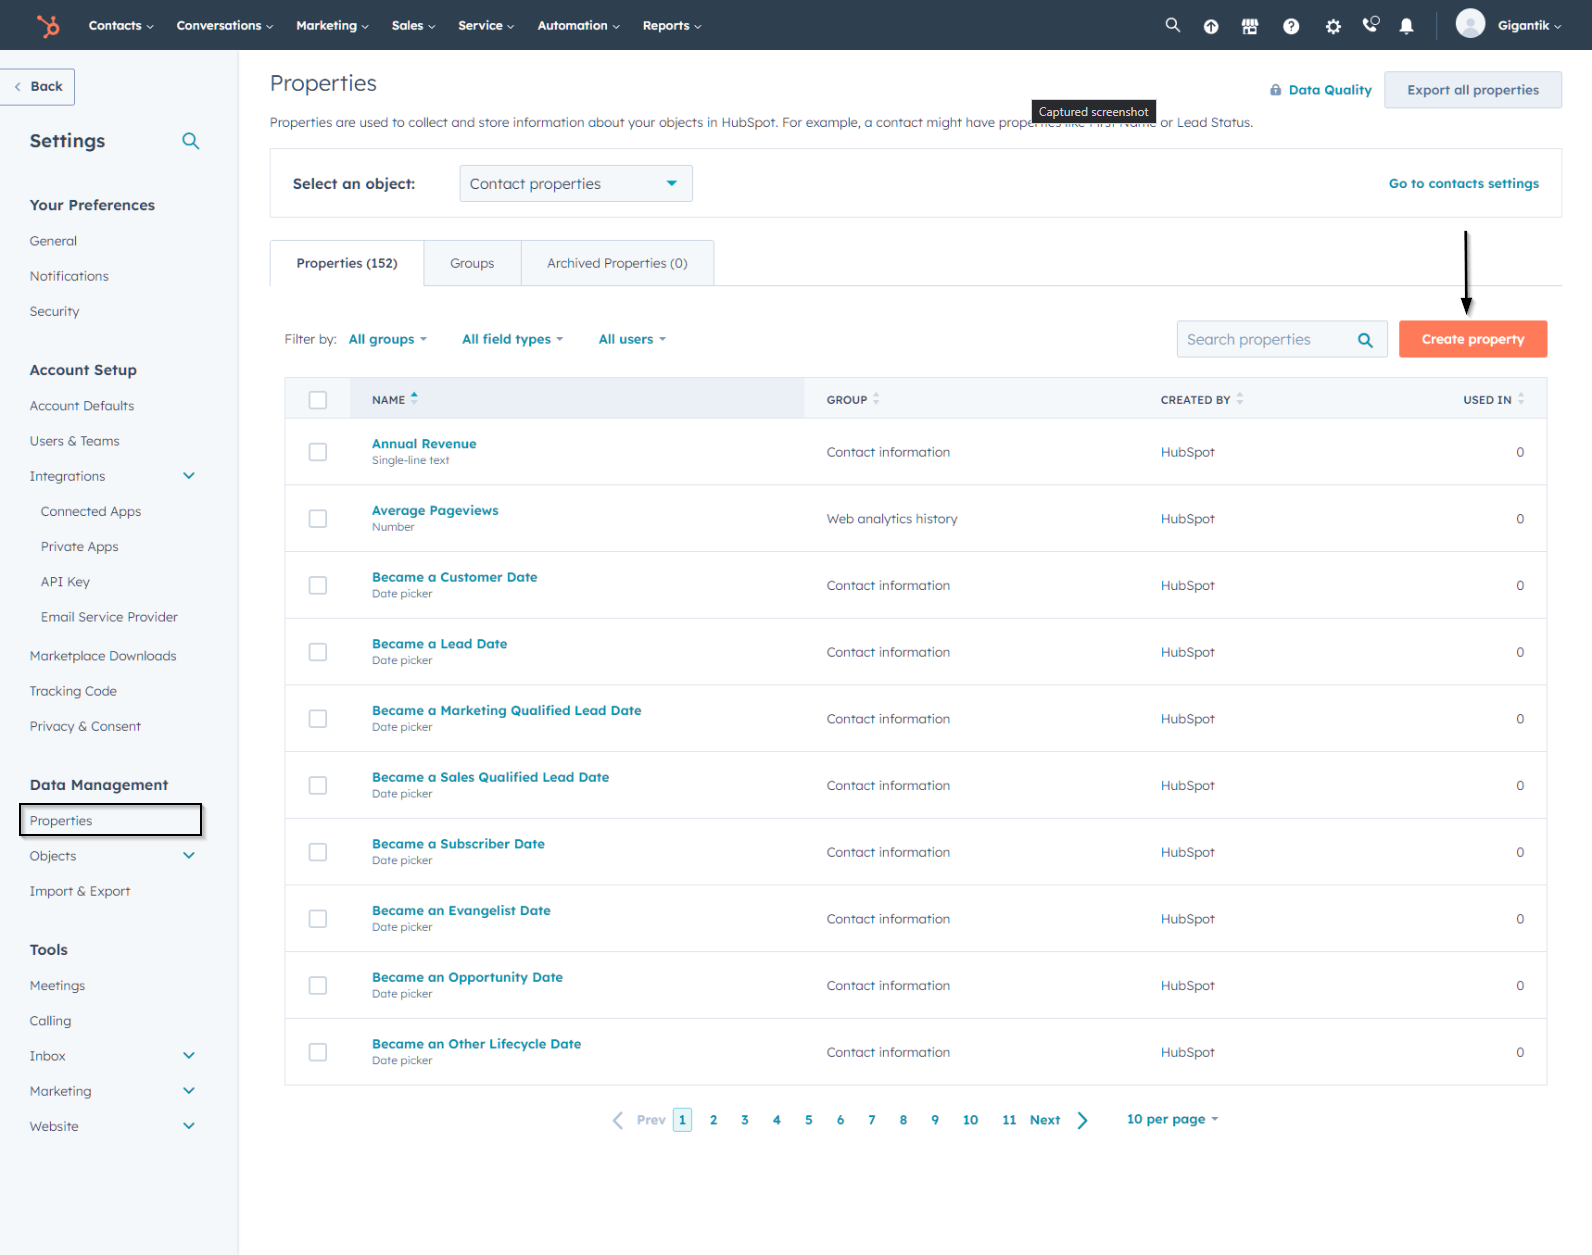
Task: Open the All users filter dropdown
Action: (632, 339)
